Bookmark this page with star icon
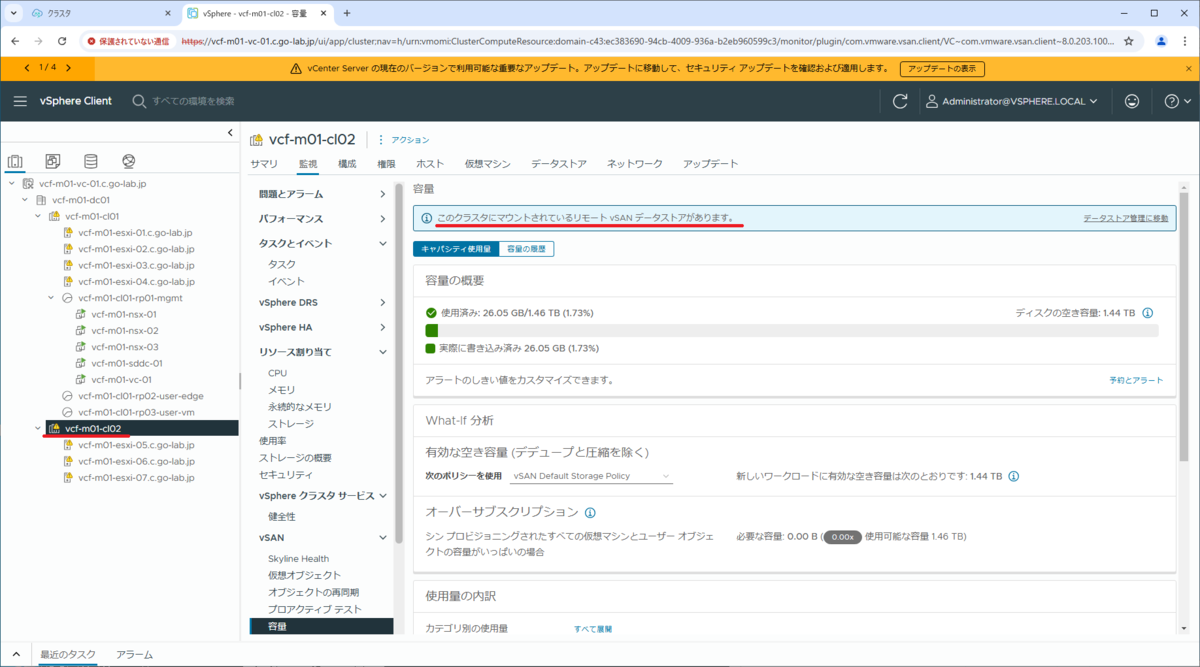The image size is (1200, 667). 1129,41
